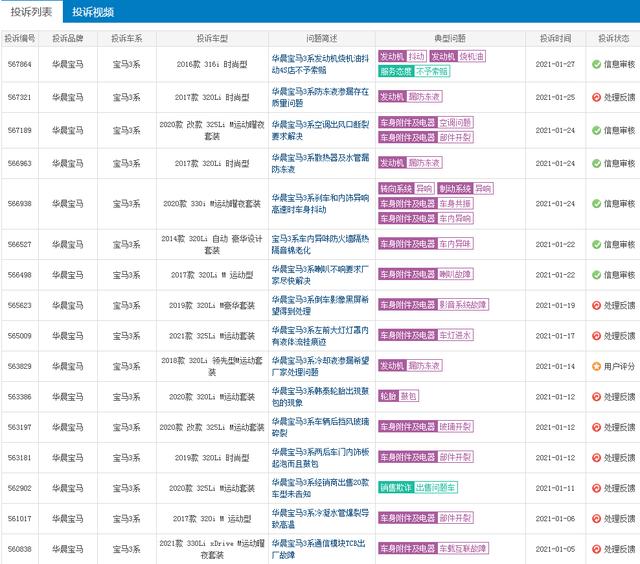The width and height of the screenshot is (640, 564).
Task: Click the 车身附件及电器 车内异味 tag
Action: (426, 244)
